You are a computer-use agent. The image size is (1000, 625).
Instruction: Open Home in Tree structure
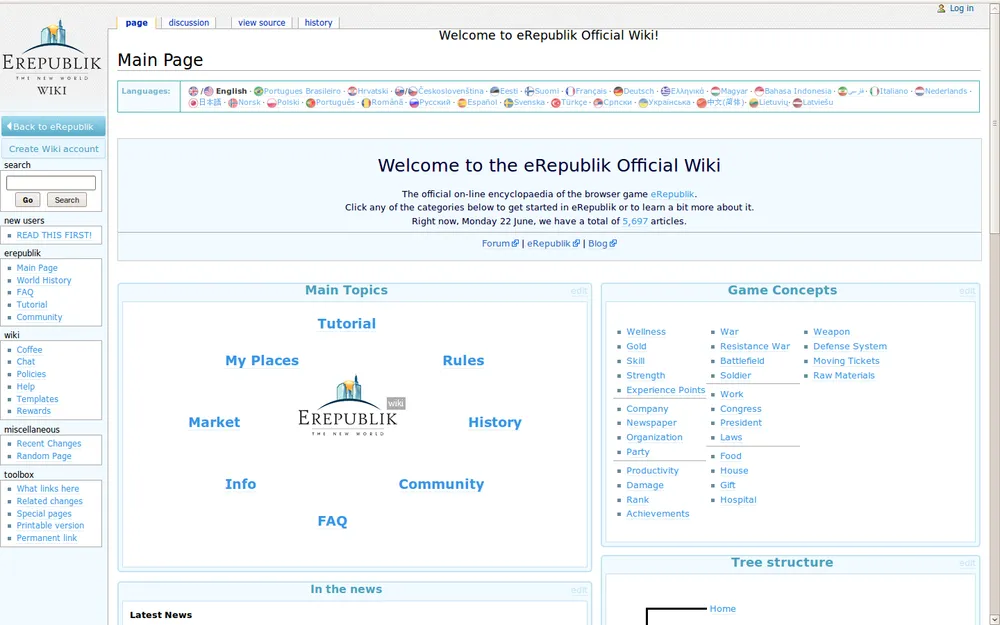[x=723, y=608]
